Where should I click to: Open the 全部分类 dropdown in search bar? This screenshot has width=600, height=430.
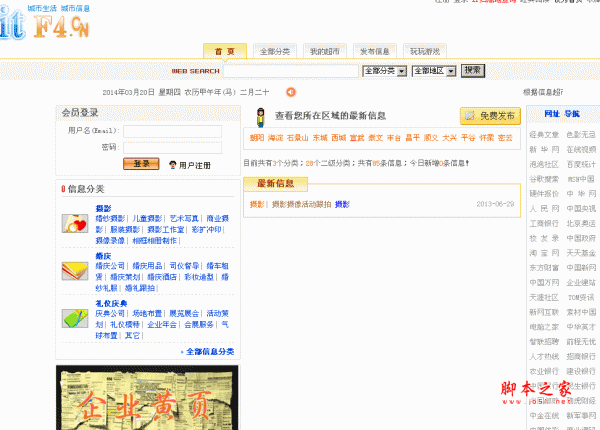click(x=384, y=71)
